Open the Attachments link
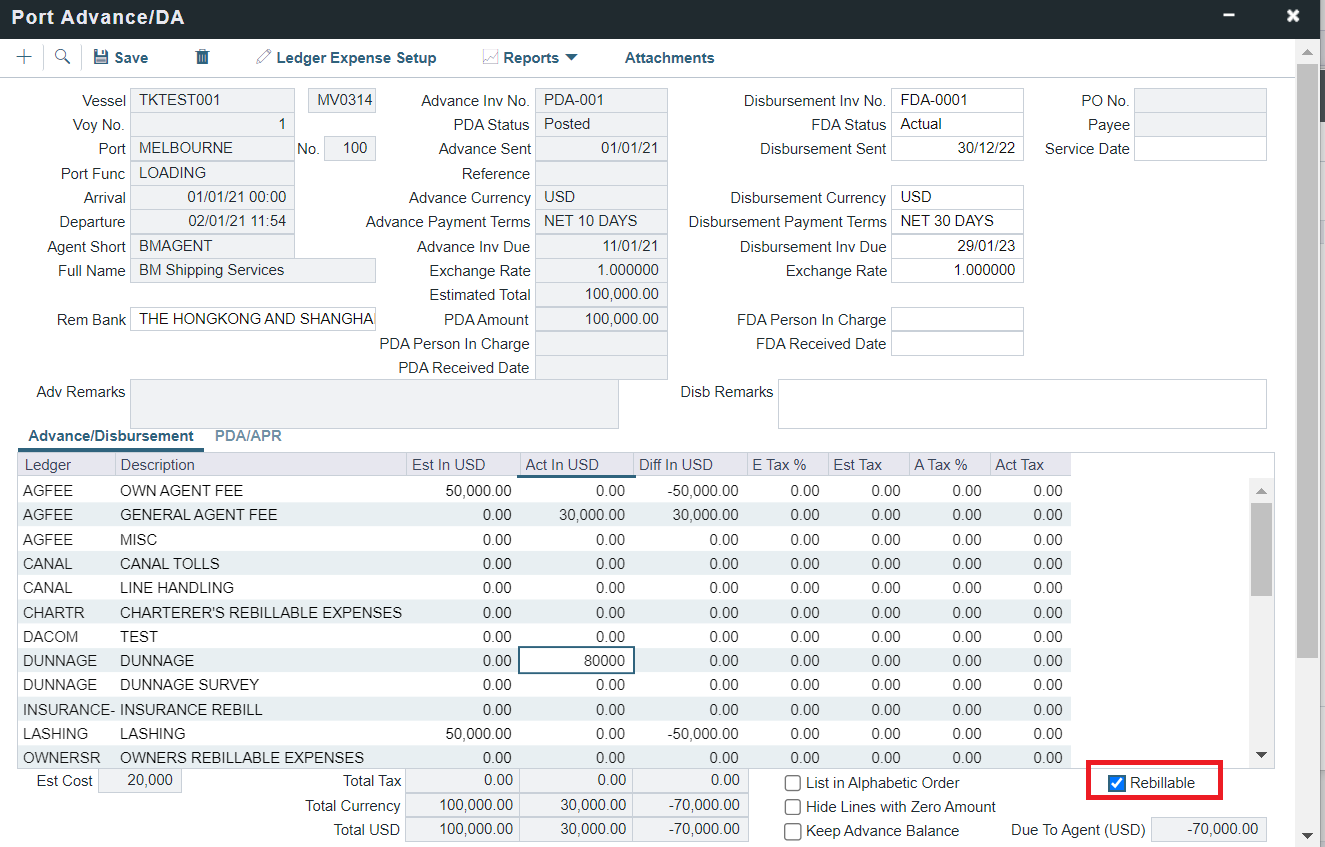The height and width of the screenshot is (847, 1325). point(669,58)
